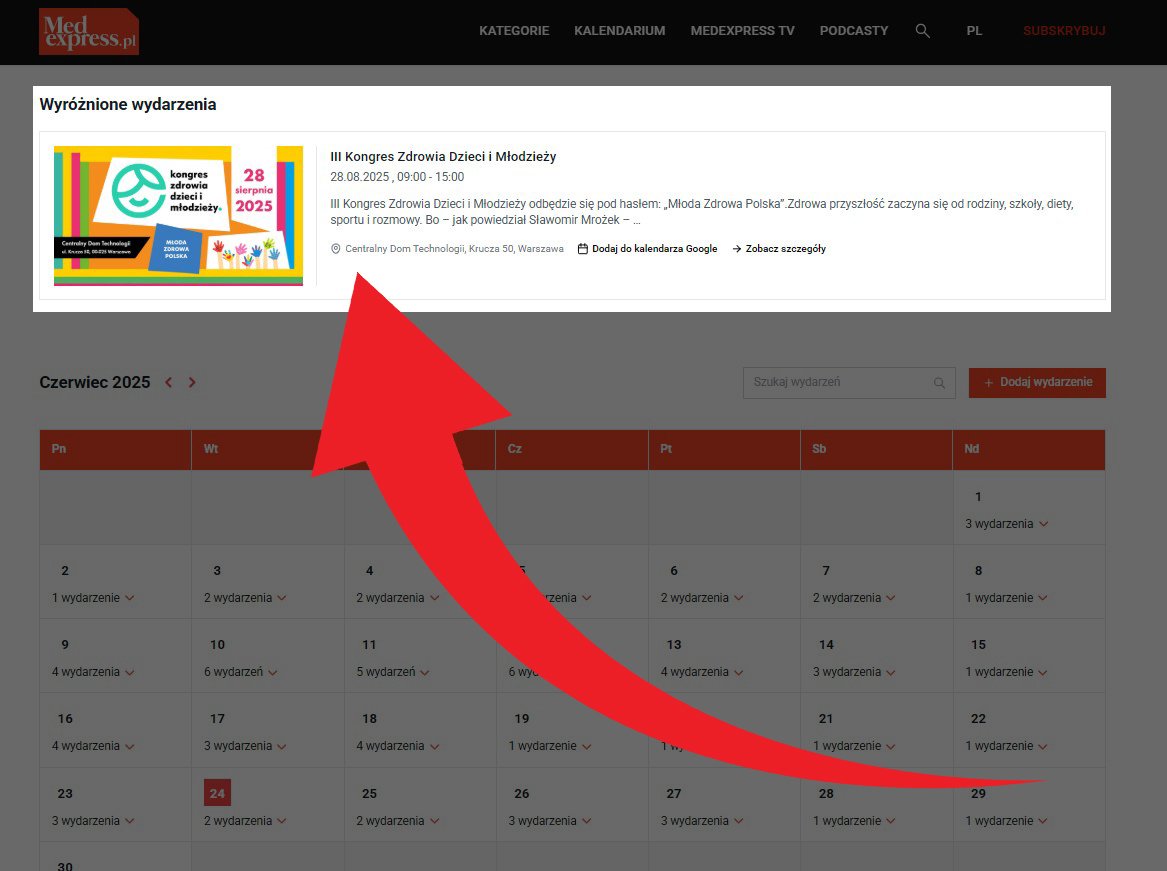Screen dimensions: 1167x871
Task: Go to the previous month with the left chevron
Action: pos(169,382)
